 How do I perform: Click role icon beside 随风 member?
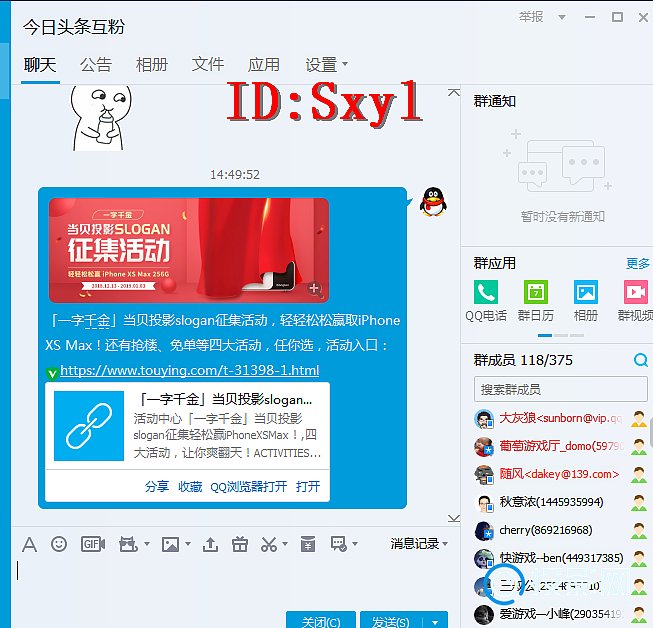638,474
